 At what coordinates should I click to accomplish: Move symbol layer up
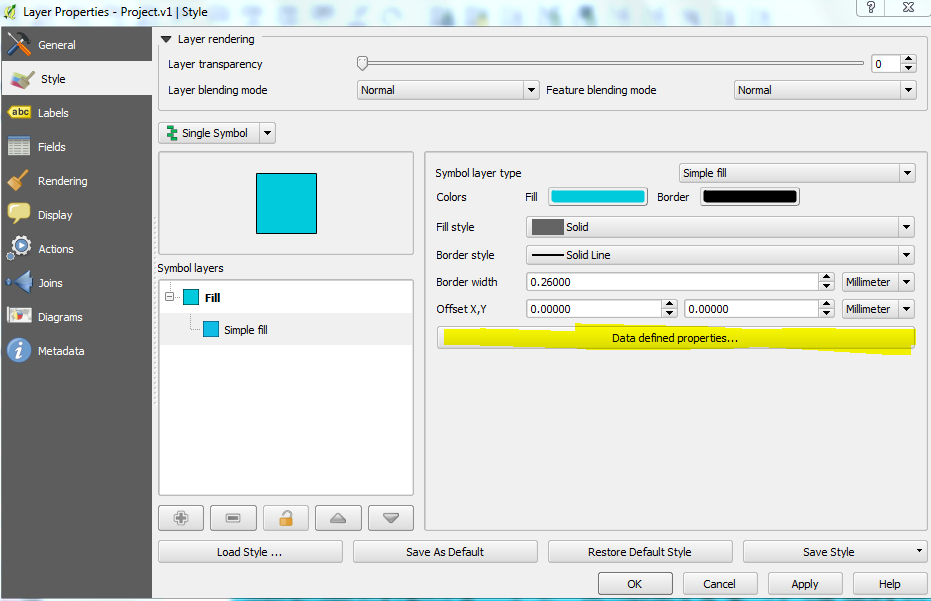[338, 518]
